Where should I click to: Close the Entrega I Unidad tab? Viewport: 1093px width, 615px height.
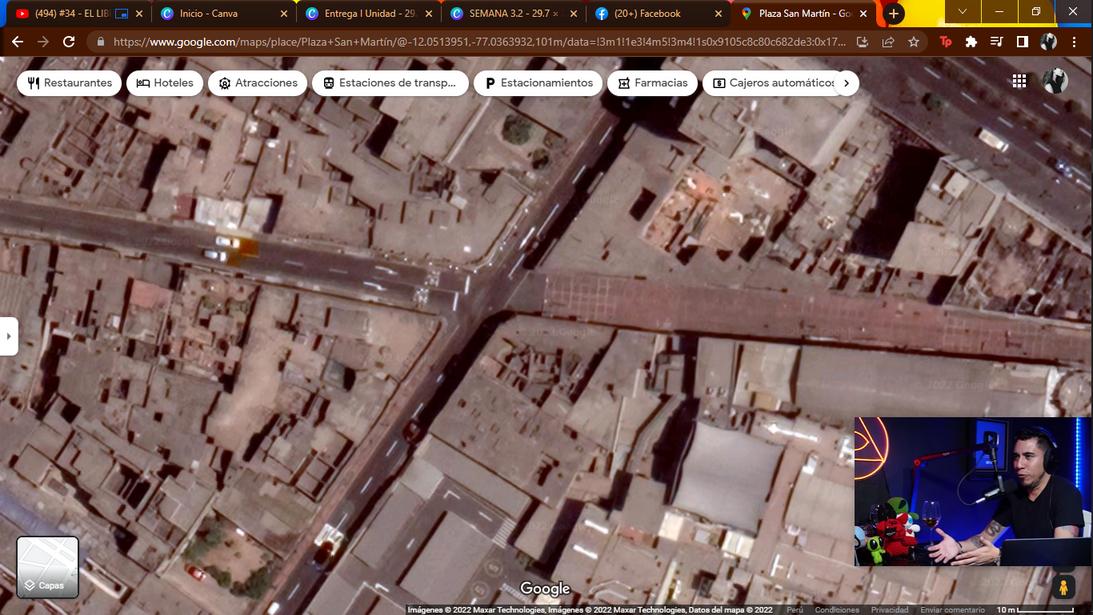tap(429, 13)
